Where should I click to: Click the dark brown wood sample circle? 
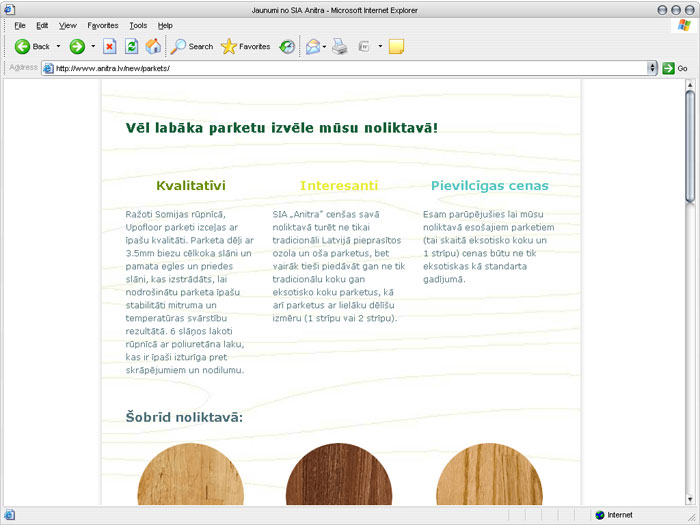click(x=339, y=474)
